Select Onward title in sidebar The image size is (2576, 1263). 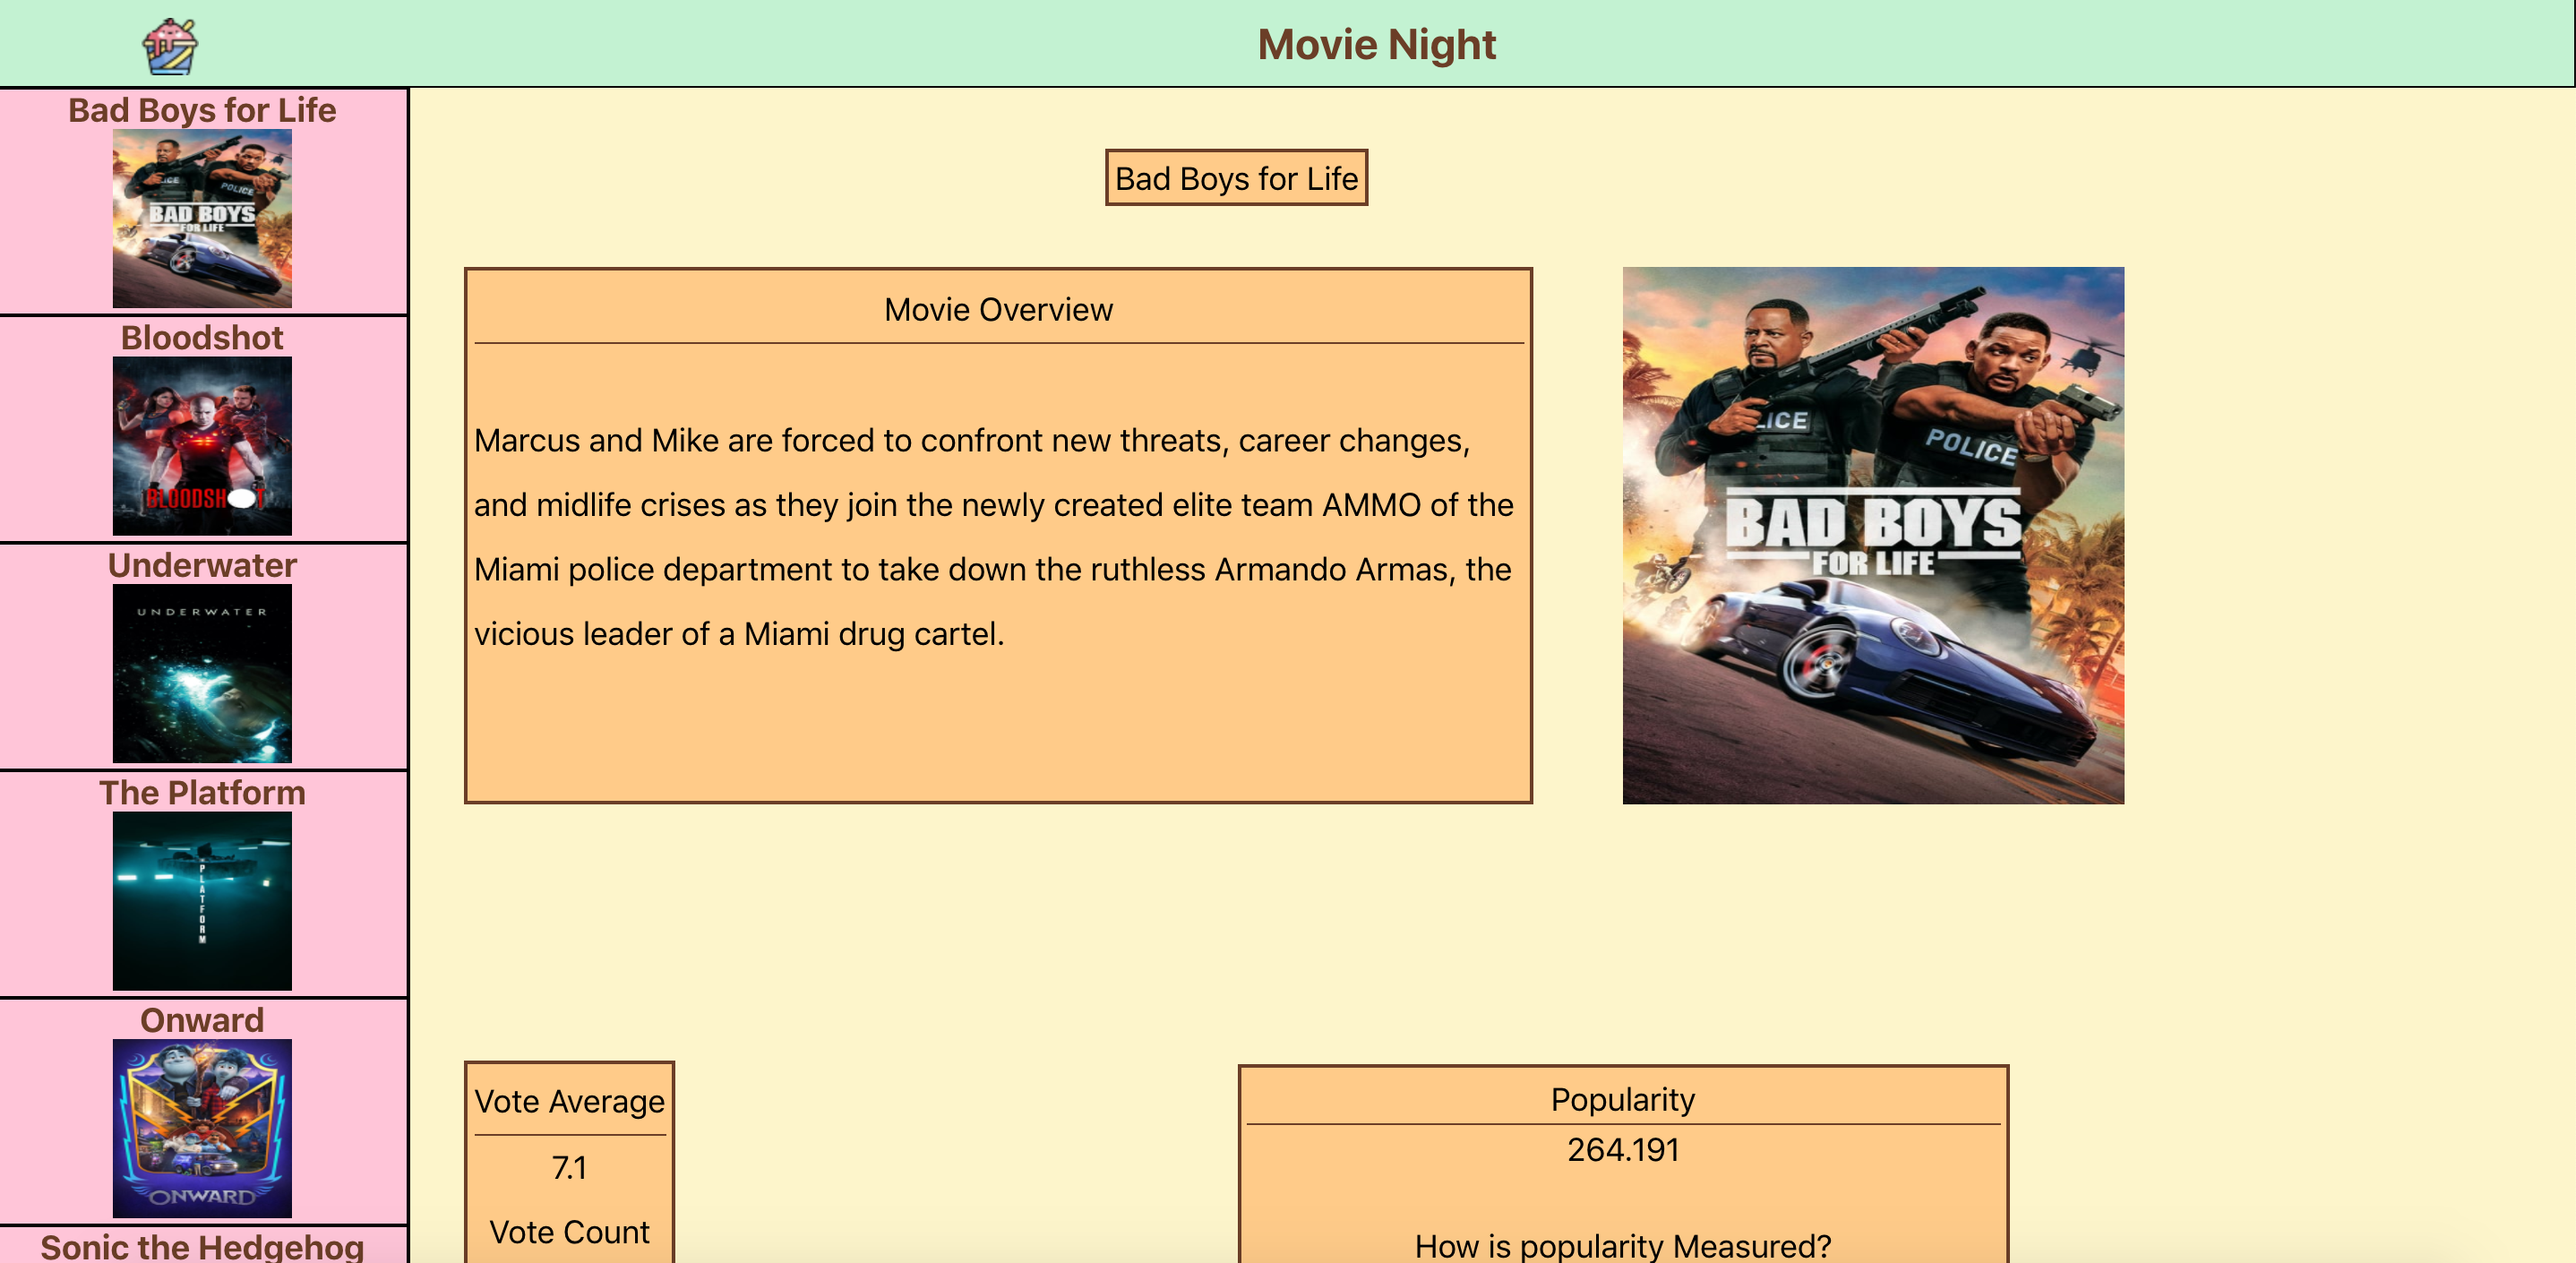click(202, 1020)
